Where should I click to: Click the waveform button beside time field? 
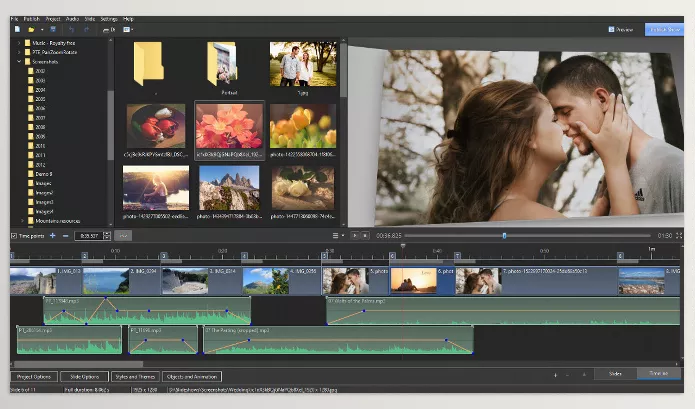tap(123, 236)
